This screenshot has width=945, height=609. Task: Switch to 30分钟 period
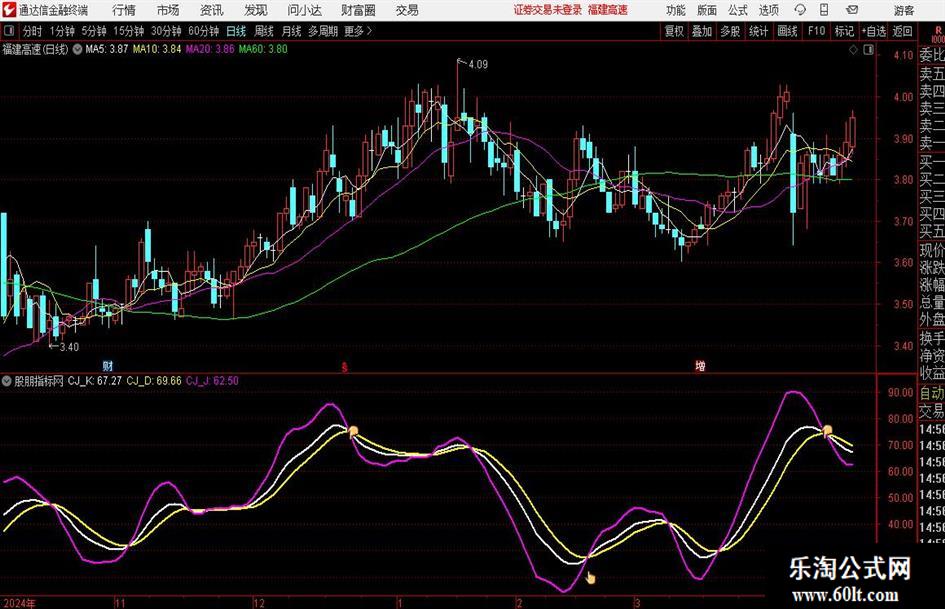coord(166,31)
